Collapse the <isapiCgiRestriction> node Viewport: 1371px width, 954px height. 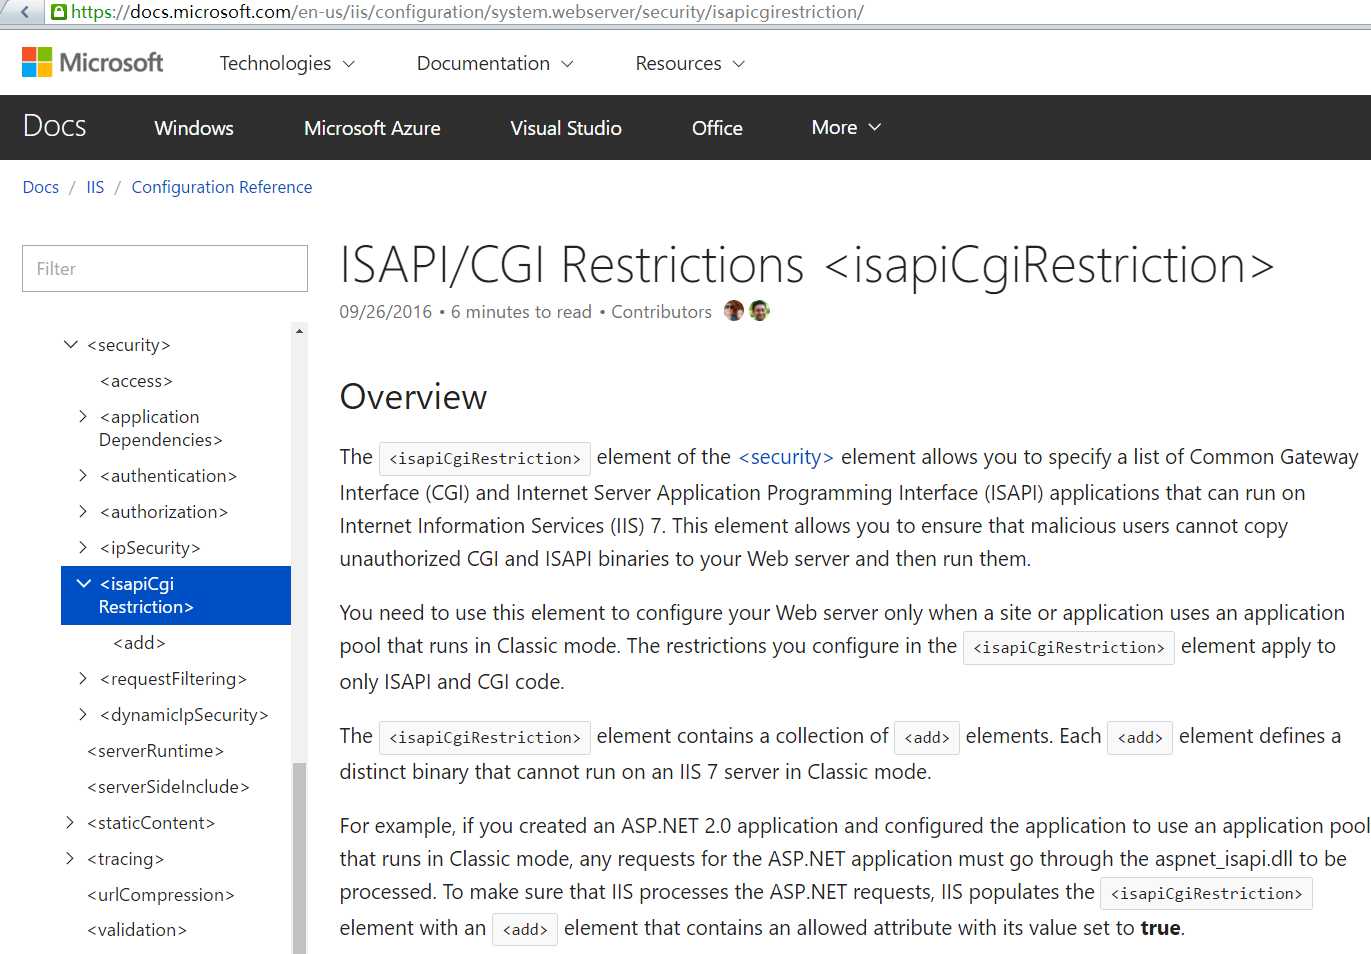point(84,583)
